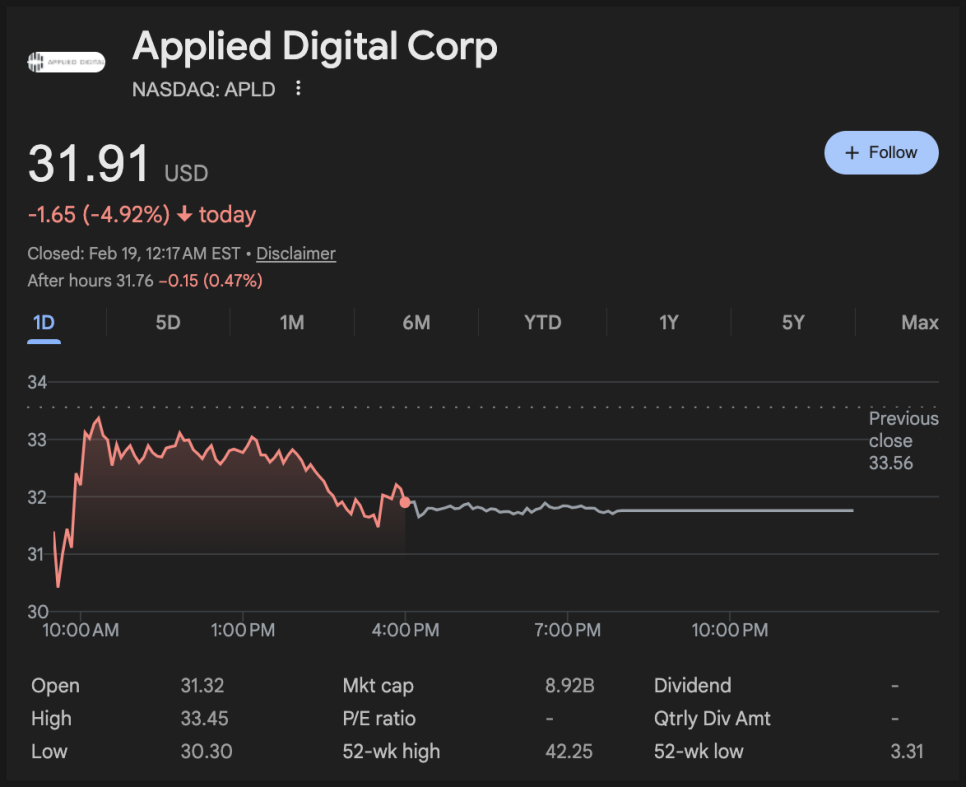Click the Applied Digital logo icon
Image resolution: width=966 pixels, height=787 pixels.
65,62
